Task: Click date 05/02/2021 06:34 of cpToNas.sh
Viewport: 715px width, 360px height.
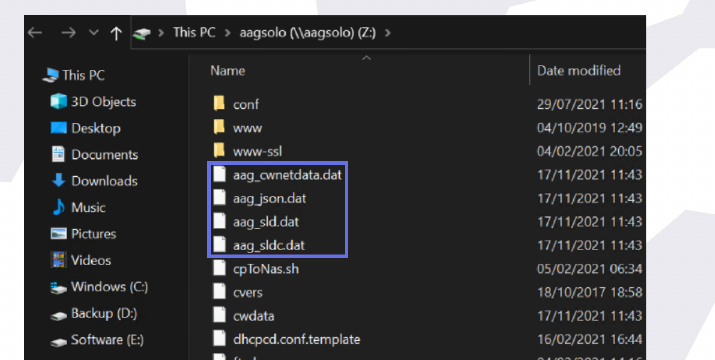Action: (x=590, y=269)
